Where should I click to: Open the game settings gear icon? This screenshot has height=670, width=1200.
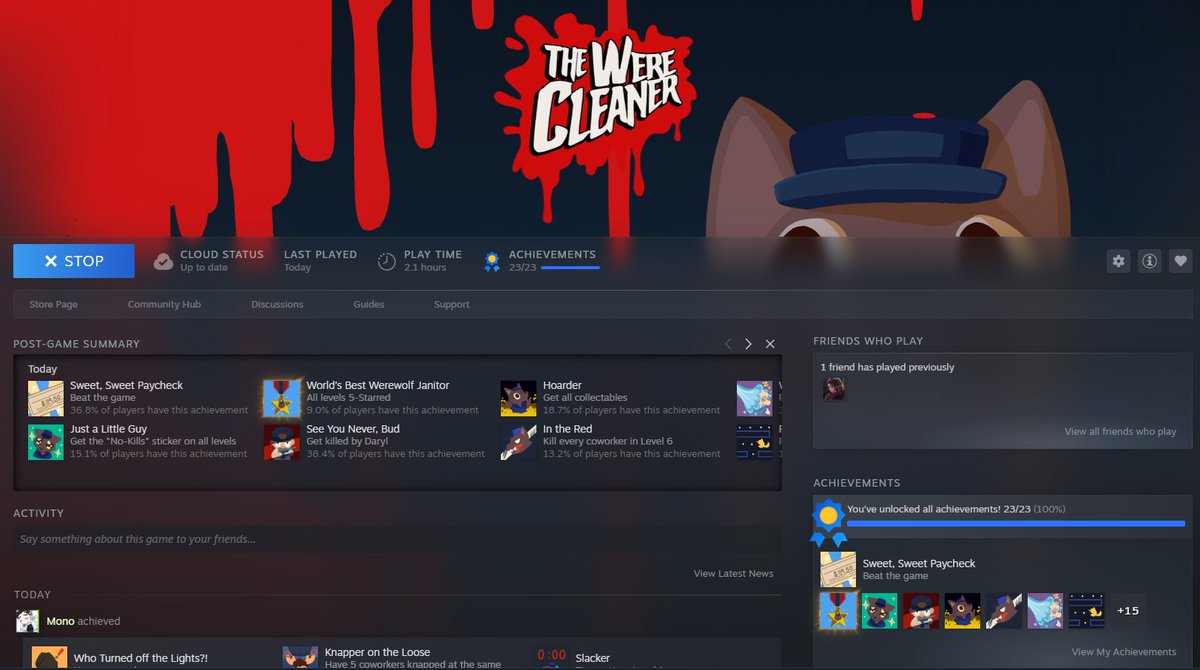[x=1118, y=261]
